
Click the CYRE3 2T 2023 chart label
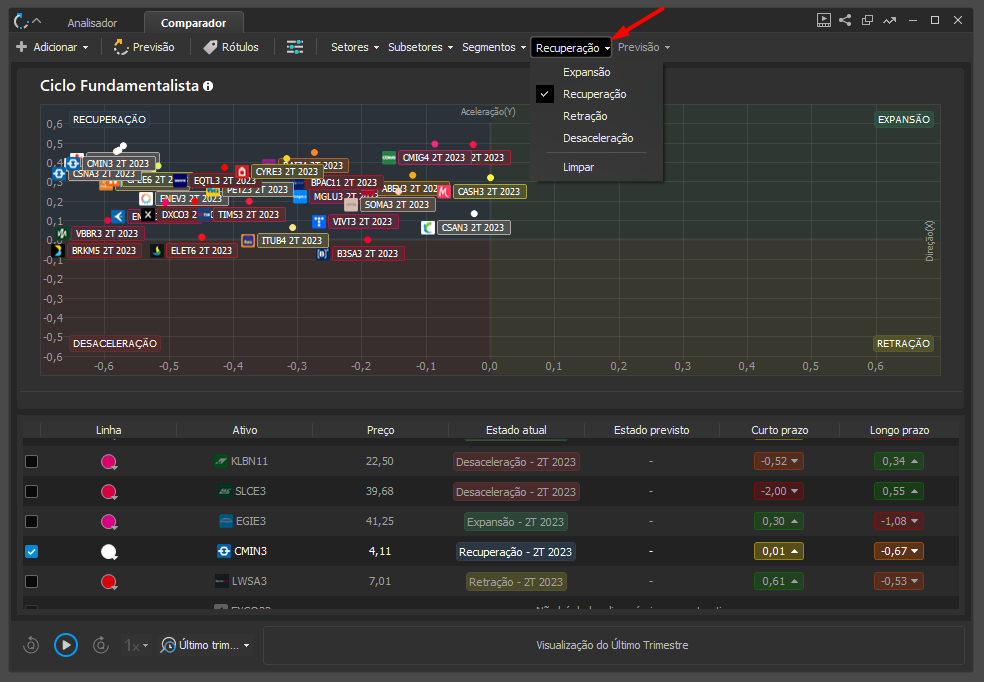click(287, 171)
